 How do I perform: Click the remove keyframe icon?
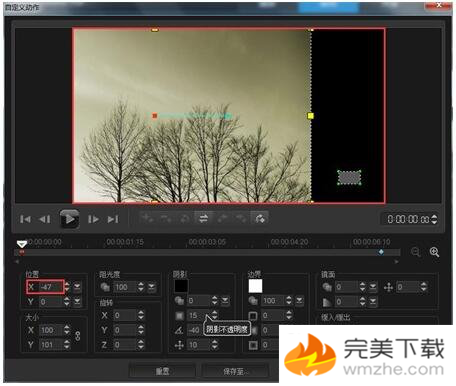pyautogui.click(x=166, y=218)
